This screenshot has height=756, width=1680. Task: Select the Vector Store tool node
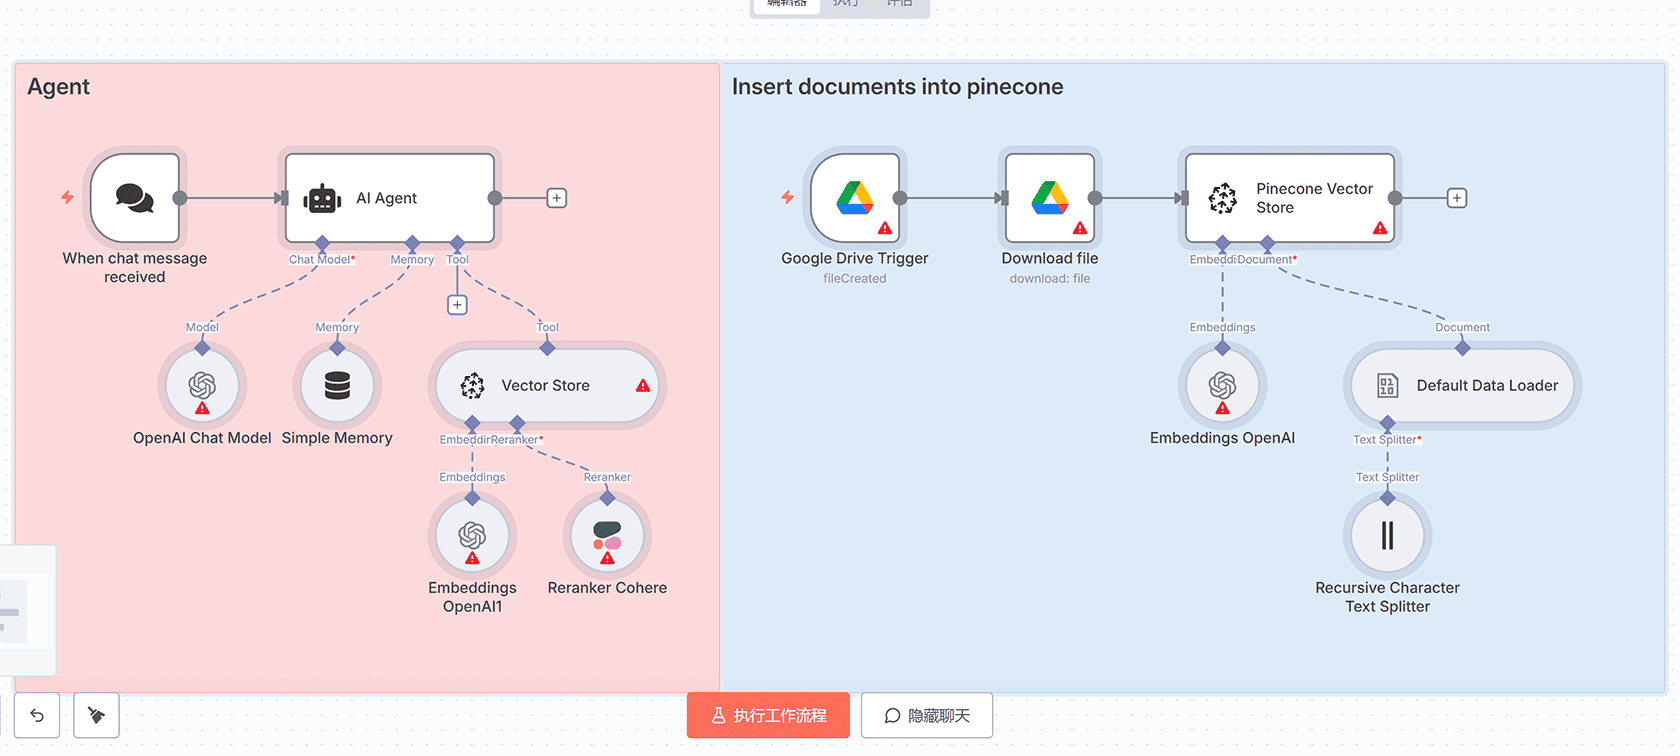click(x=546, y=386)
